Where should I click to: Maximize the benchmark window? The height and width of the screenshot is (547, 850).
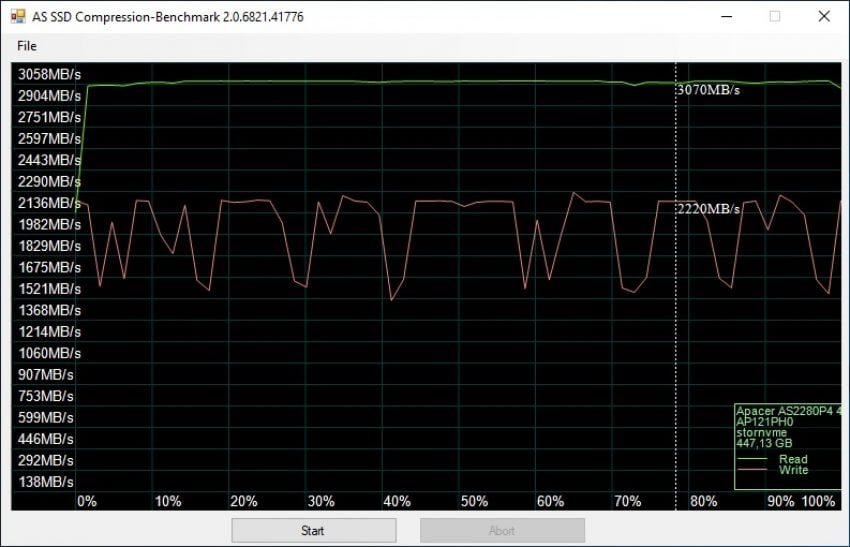[775, 17]
